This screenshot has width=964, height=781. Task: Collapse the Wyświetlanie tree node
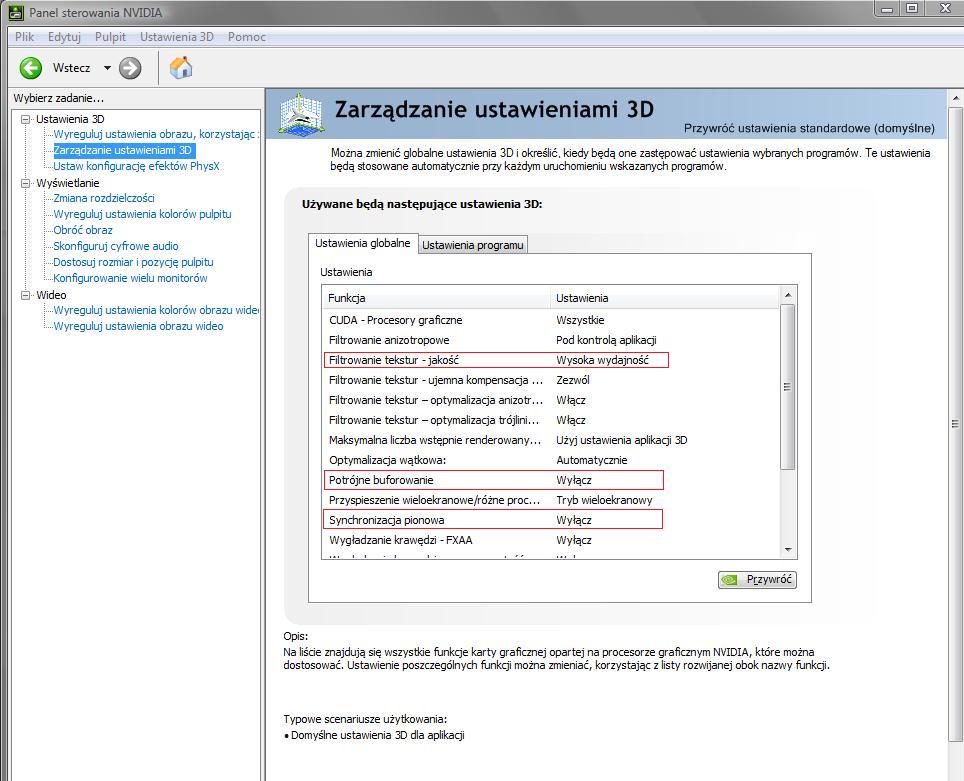[x=25, y=183]
